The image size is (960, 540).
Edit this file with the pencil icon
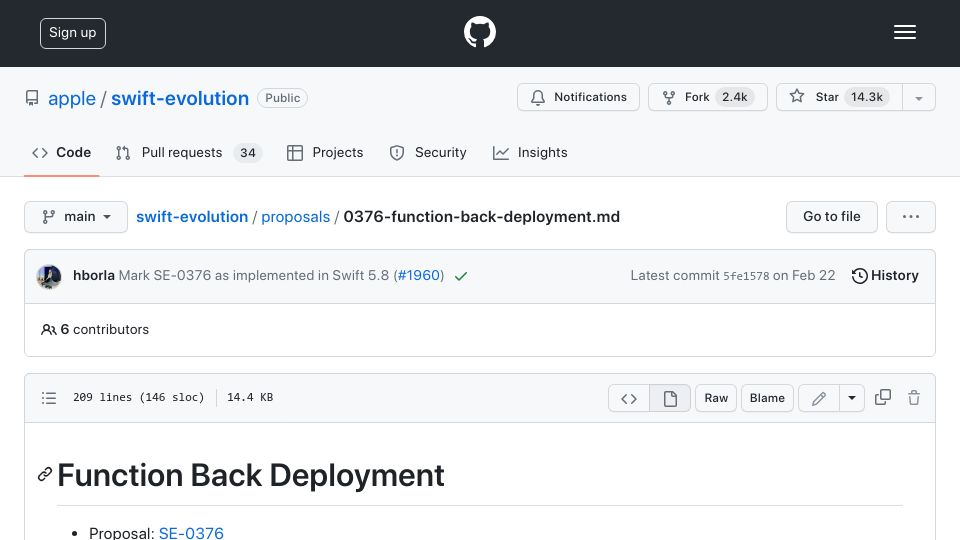[x=819, y=399]
